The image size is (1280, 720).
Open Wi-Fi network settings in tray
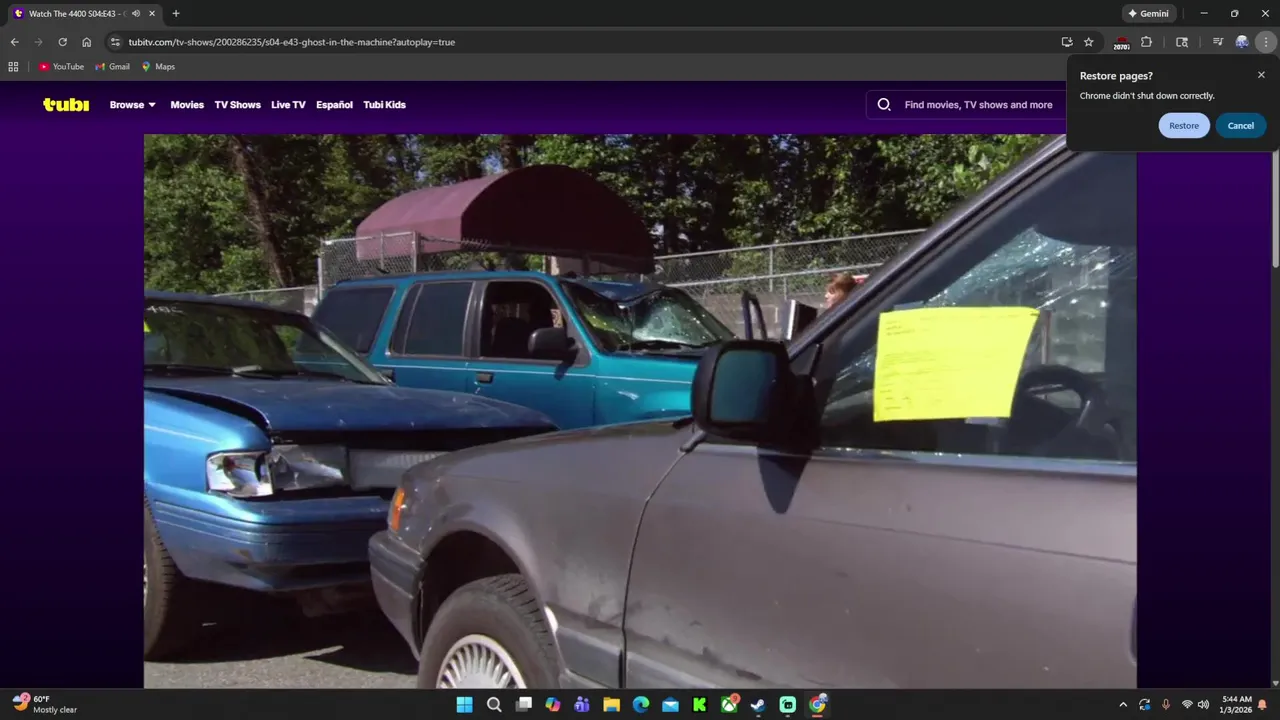[1187, 705]
